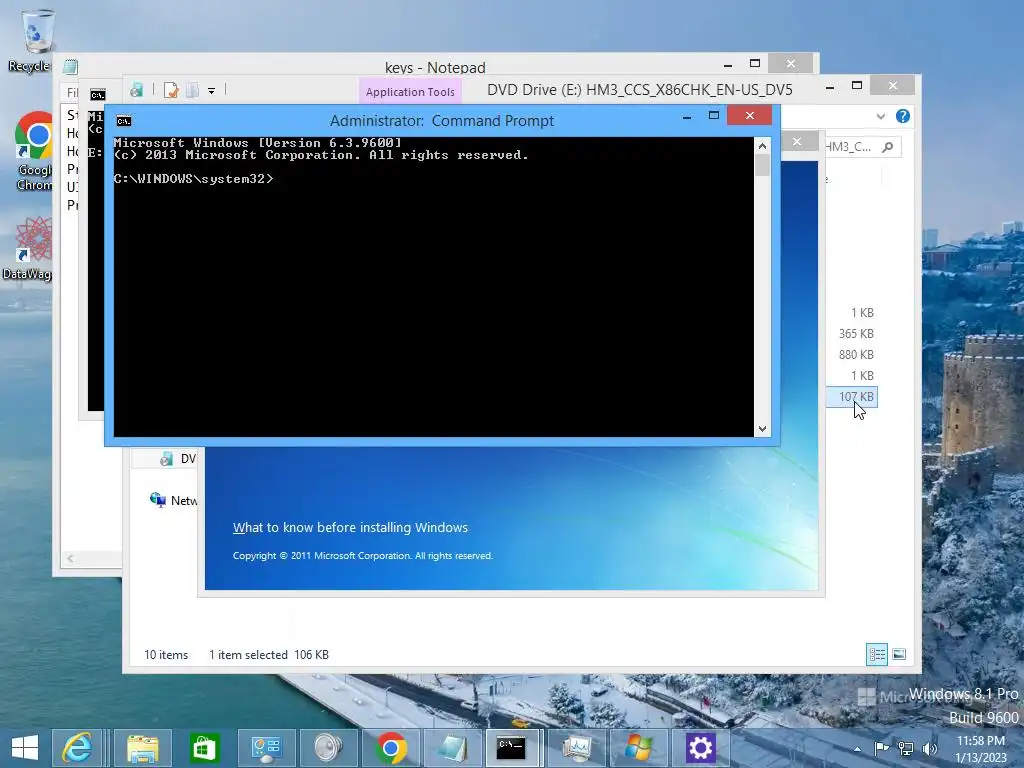Switch to Command Prompt on the taskbar

click(512, 748)
